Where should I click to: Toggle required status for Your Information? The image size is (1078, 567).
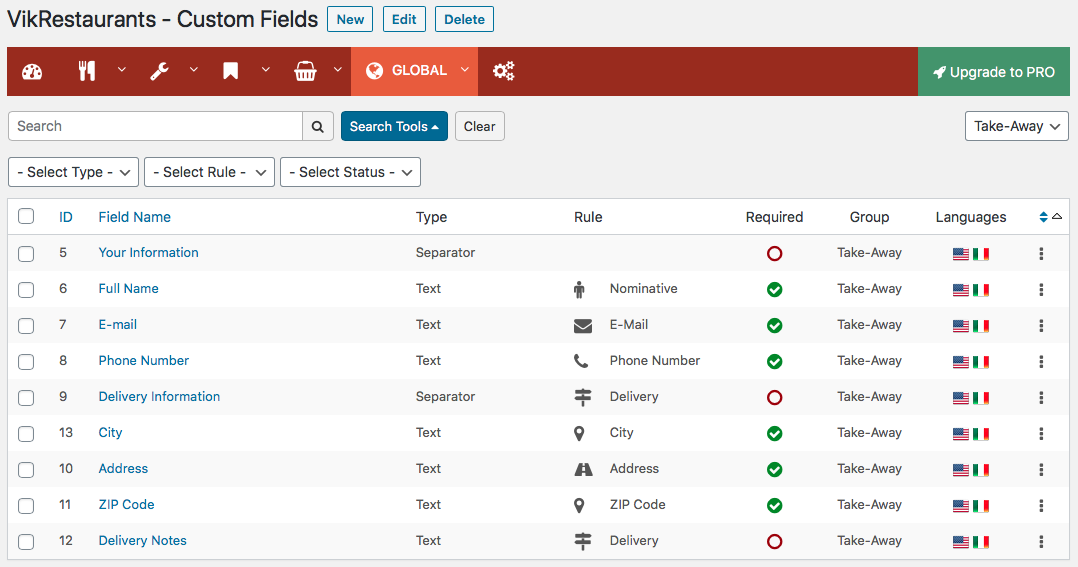774,254
